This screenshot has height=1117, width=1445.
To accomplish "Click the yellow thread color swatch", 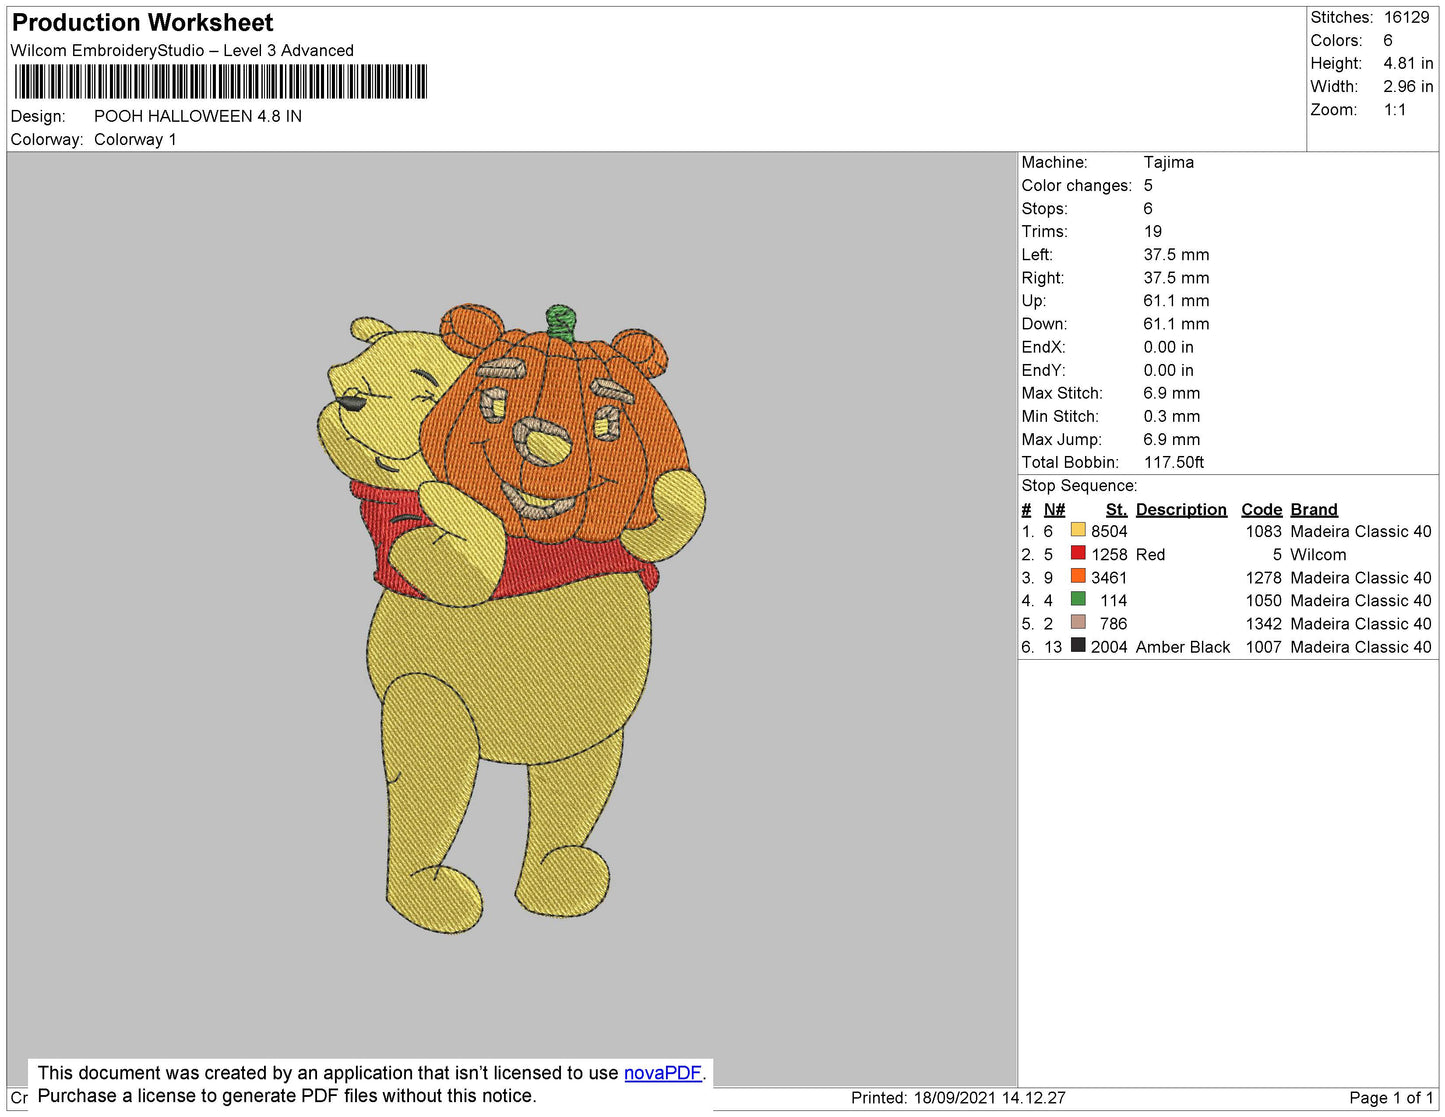I will pyautogui.click(x=1078, y=530).
